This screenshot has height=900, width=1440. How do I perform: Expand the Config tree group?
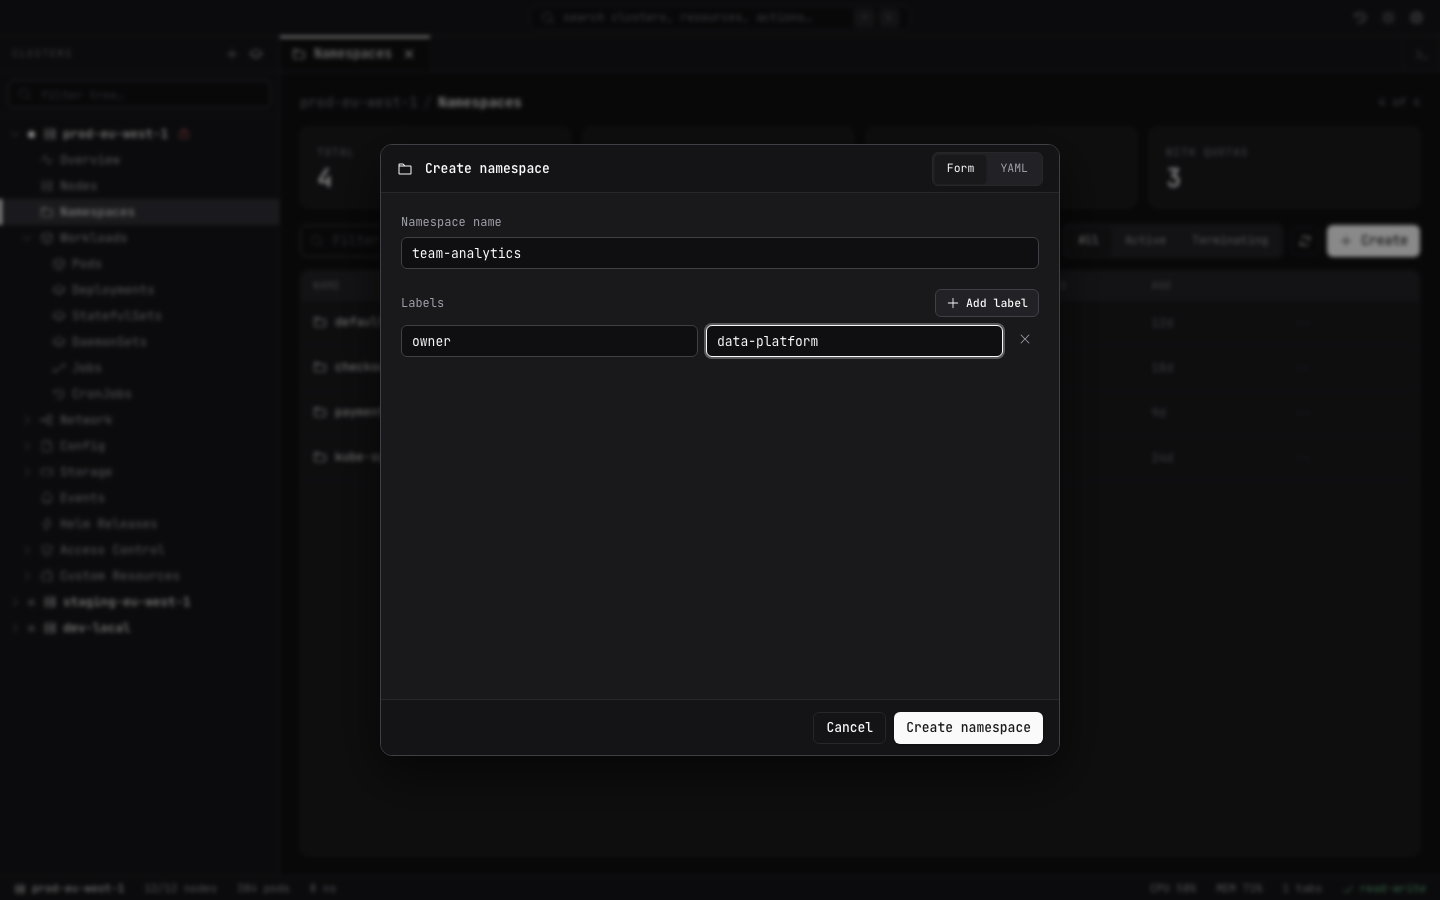pos(28,446)
